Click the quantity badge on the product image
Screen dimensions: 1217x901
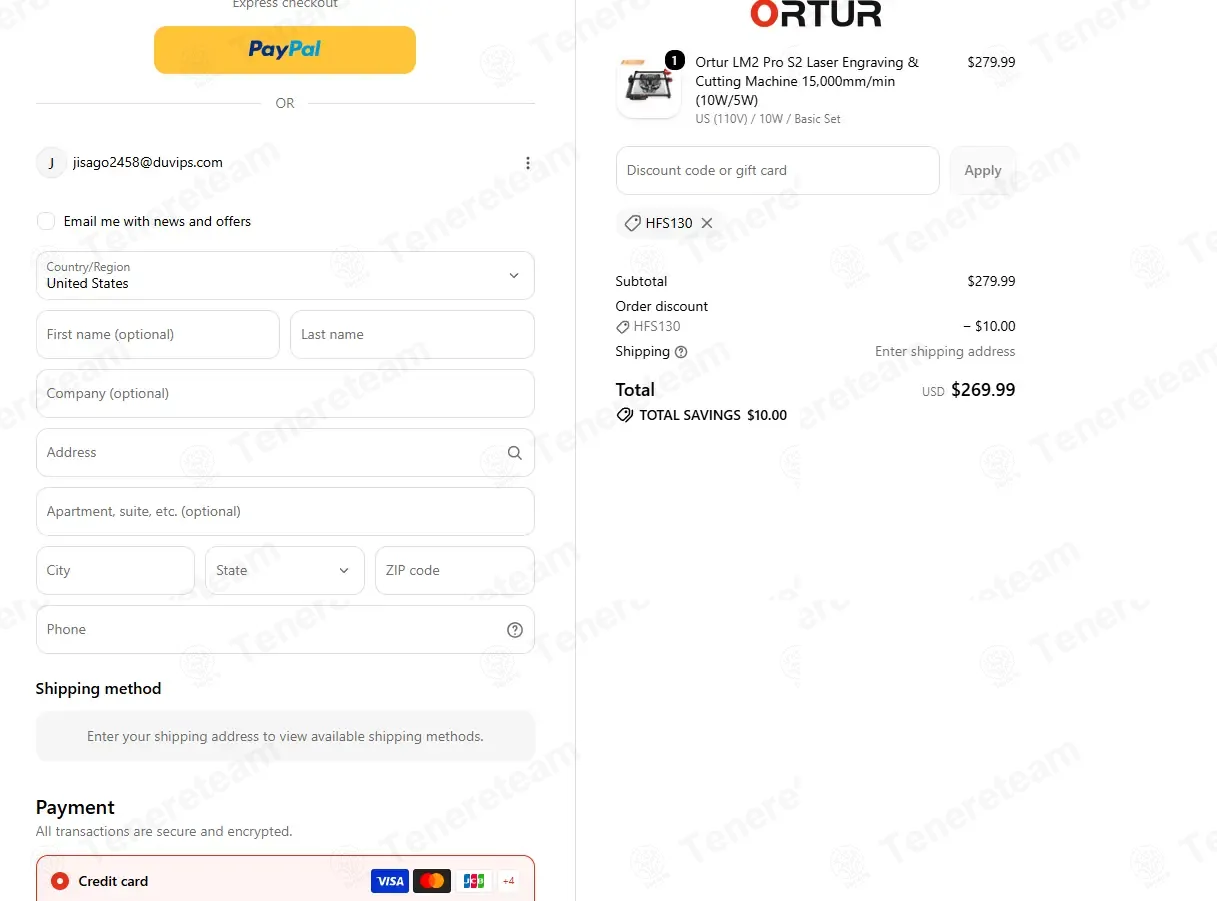[x=675, y=61]
